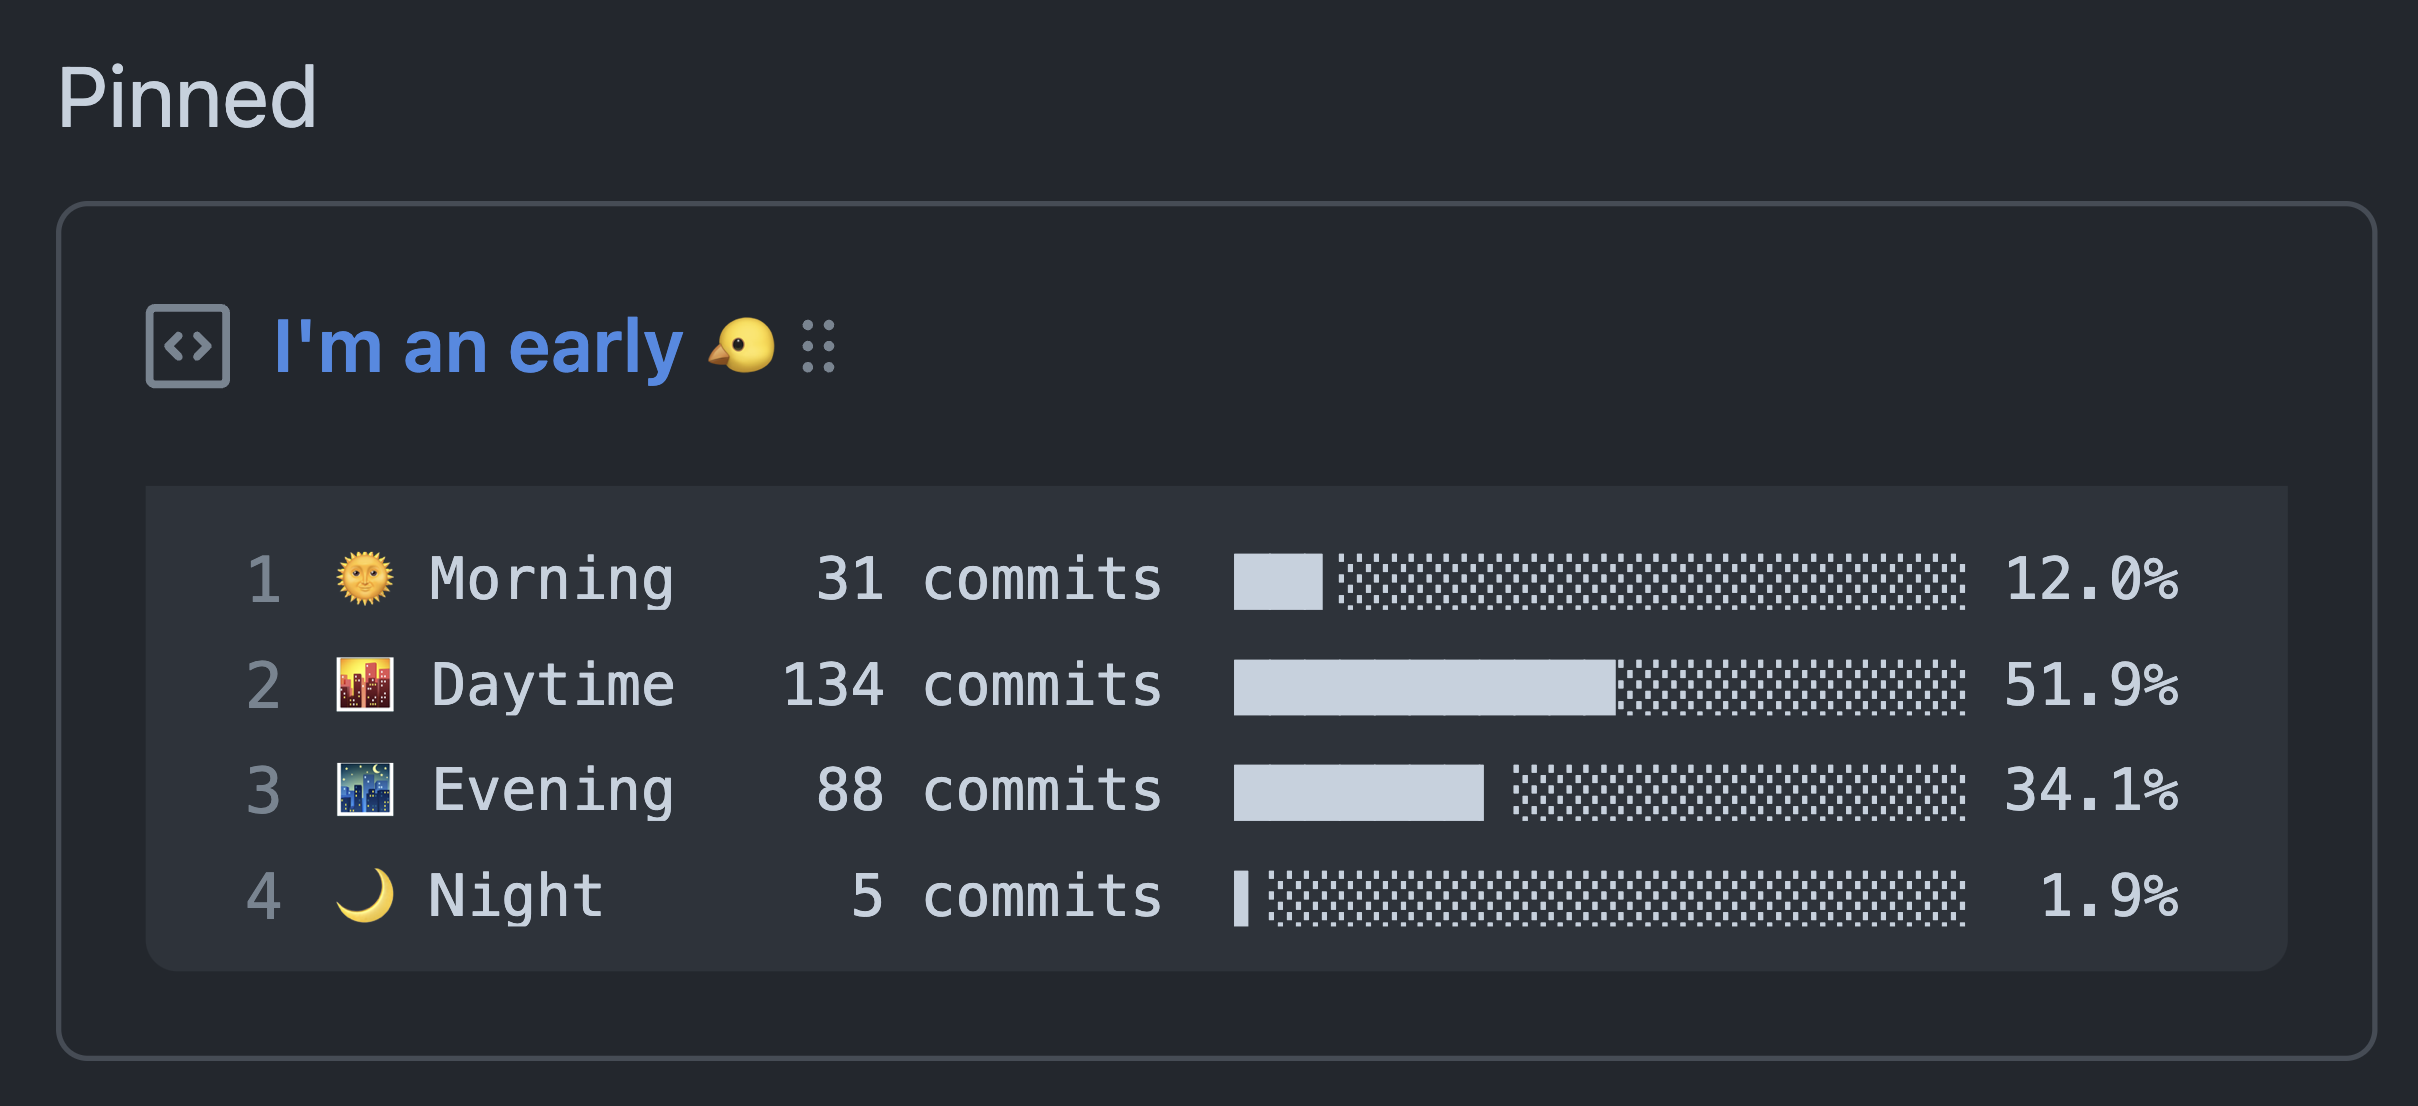Click the gist code brackets icon
The height and width of the screenshot is (1106, 2418).
tap(188, 346)
